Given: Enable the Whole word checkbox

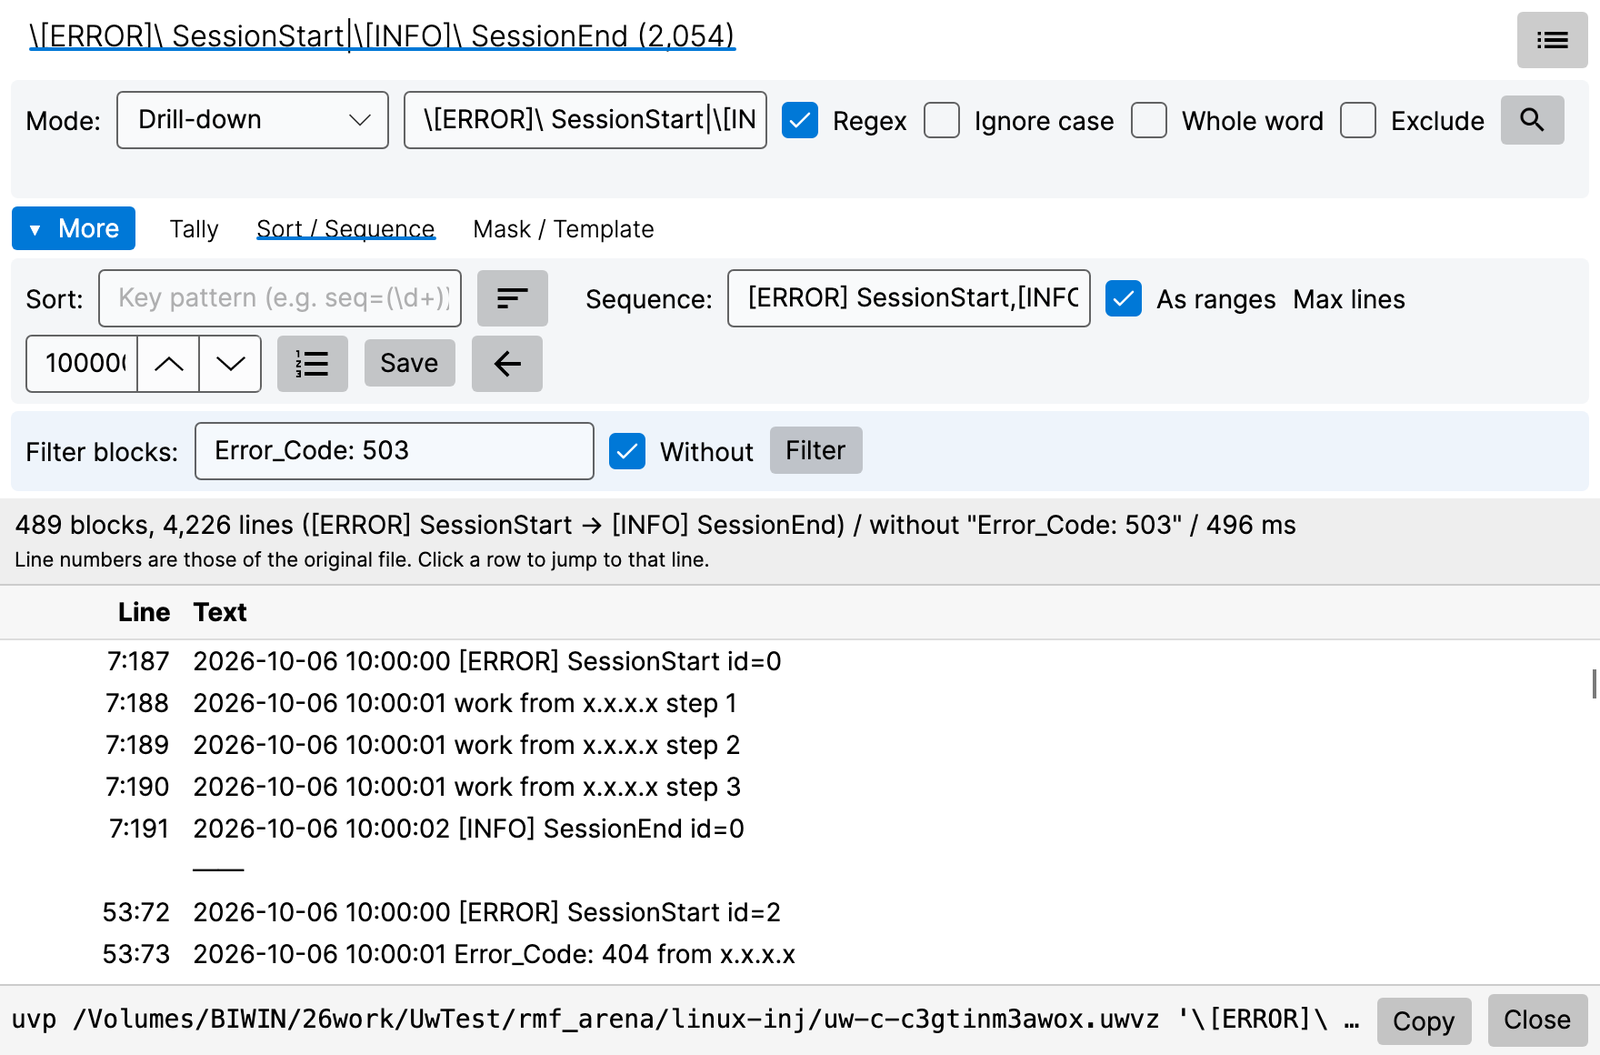Looking at the screenshot, I should click(x=1149, y=120).
